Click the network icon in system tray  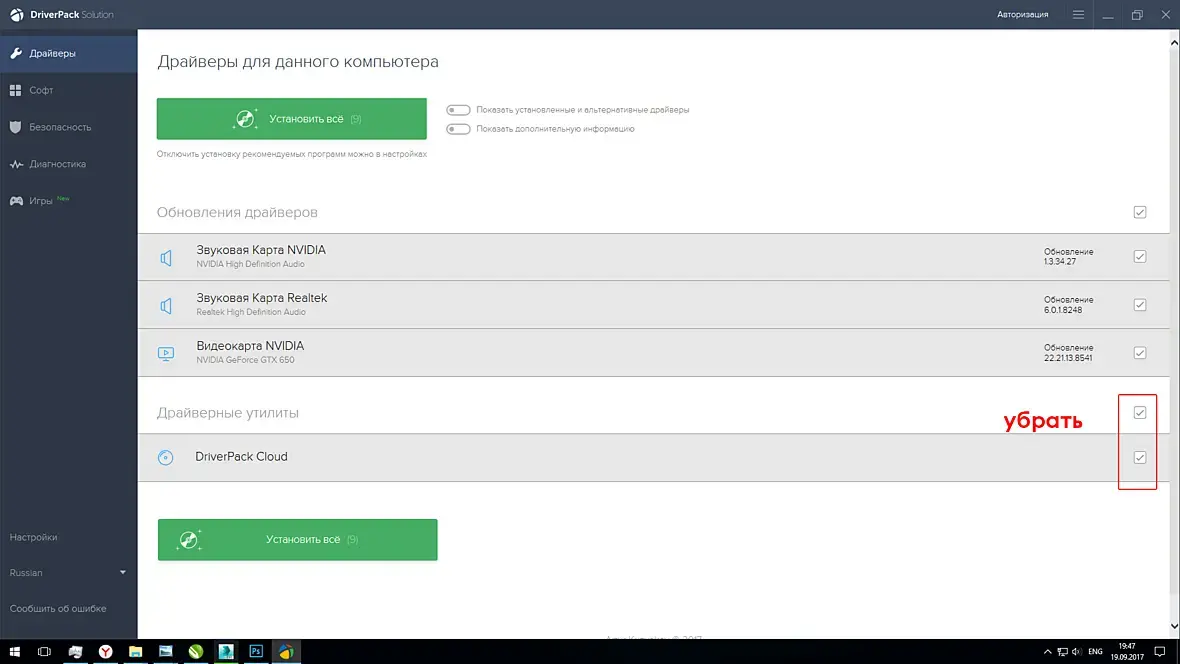point(1062,652)
